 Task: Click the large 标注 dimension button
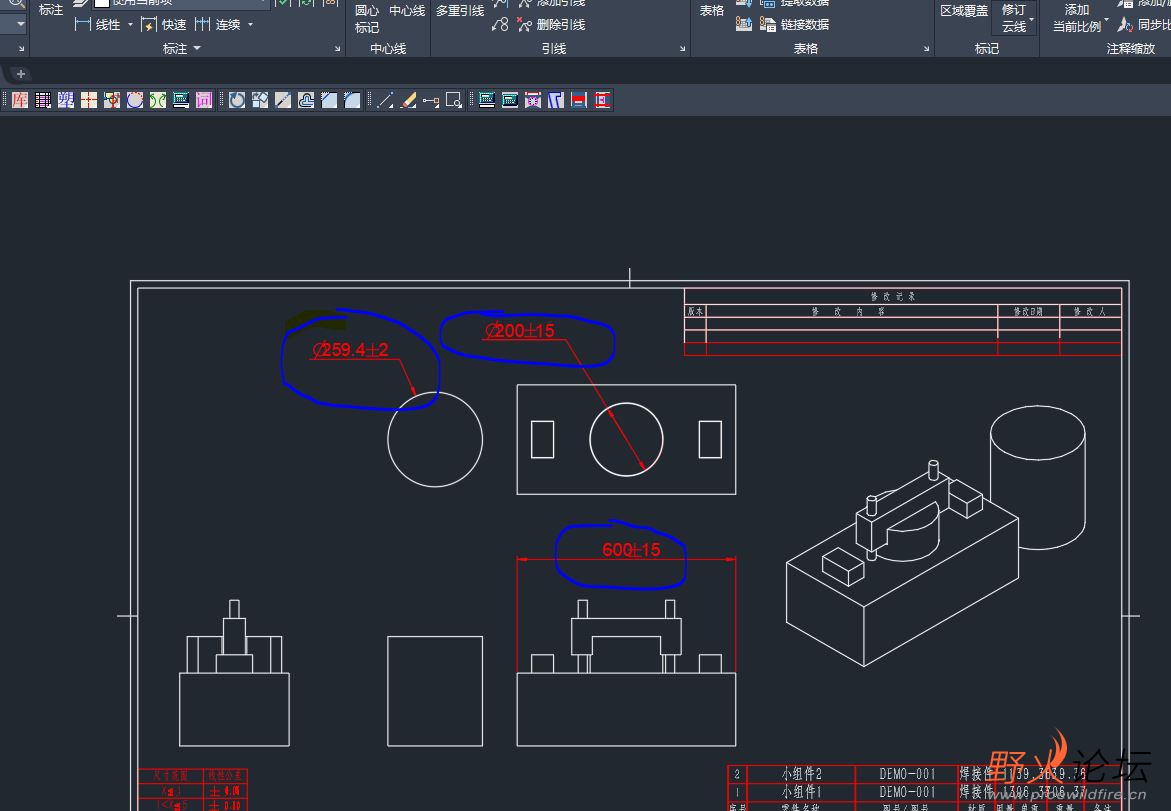pyautogui.click(x=51, y=10)
